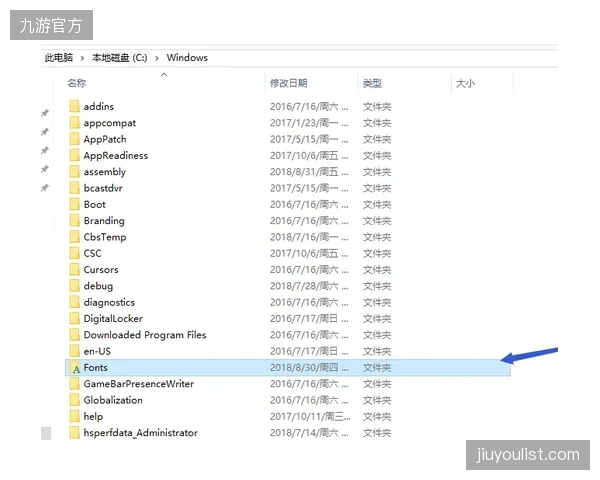Click the Boot folder icon
This screenshot has height=480, width=600.
pos(75,204)
